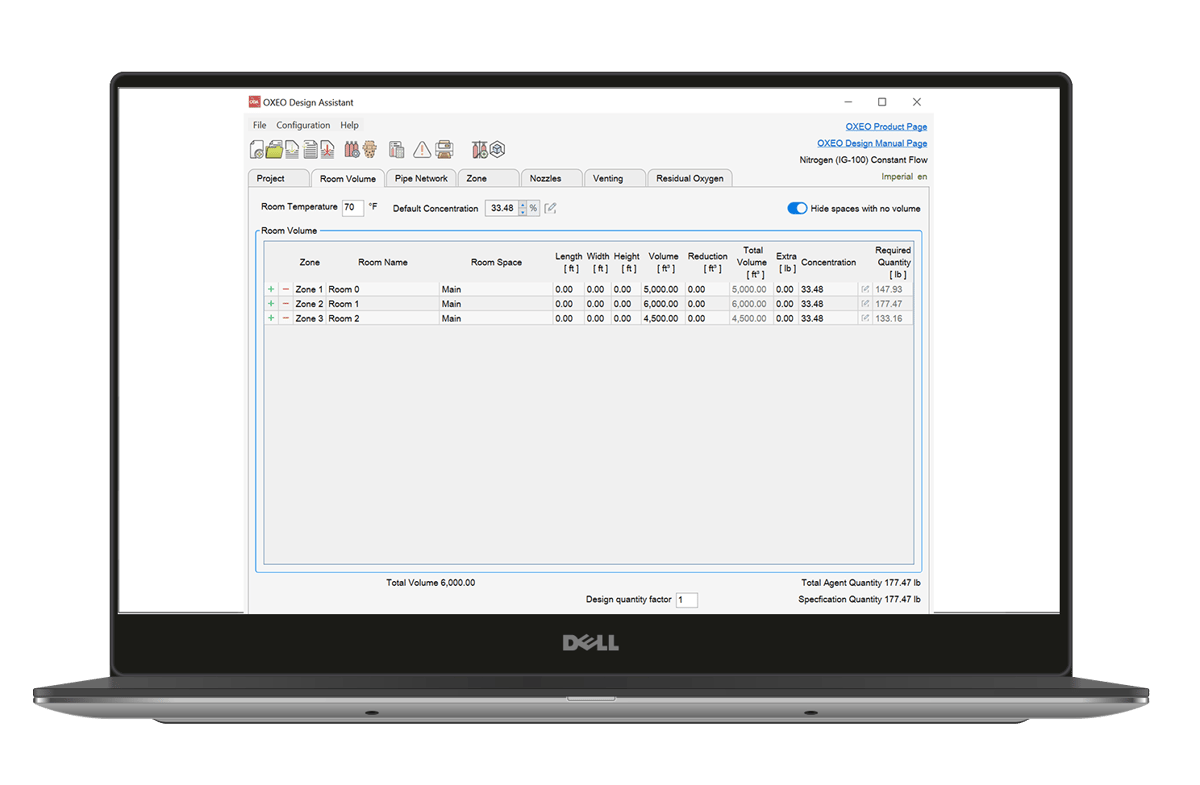This screenshot has width=1200, height=785.
Task: Click the cylinder bank with green dot icon
Action: pos(480,150)
